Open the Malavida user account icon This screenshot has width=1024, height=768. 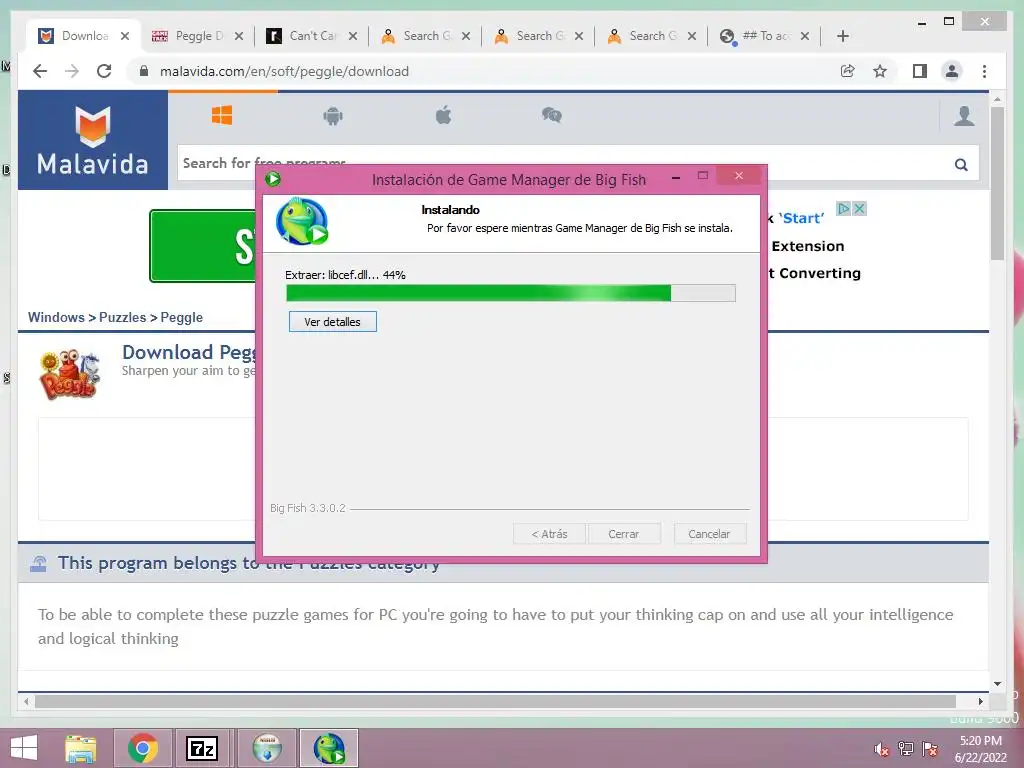coord(964,116)
